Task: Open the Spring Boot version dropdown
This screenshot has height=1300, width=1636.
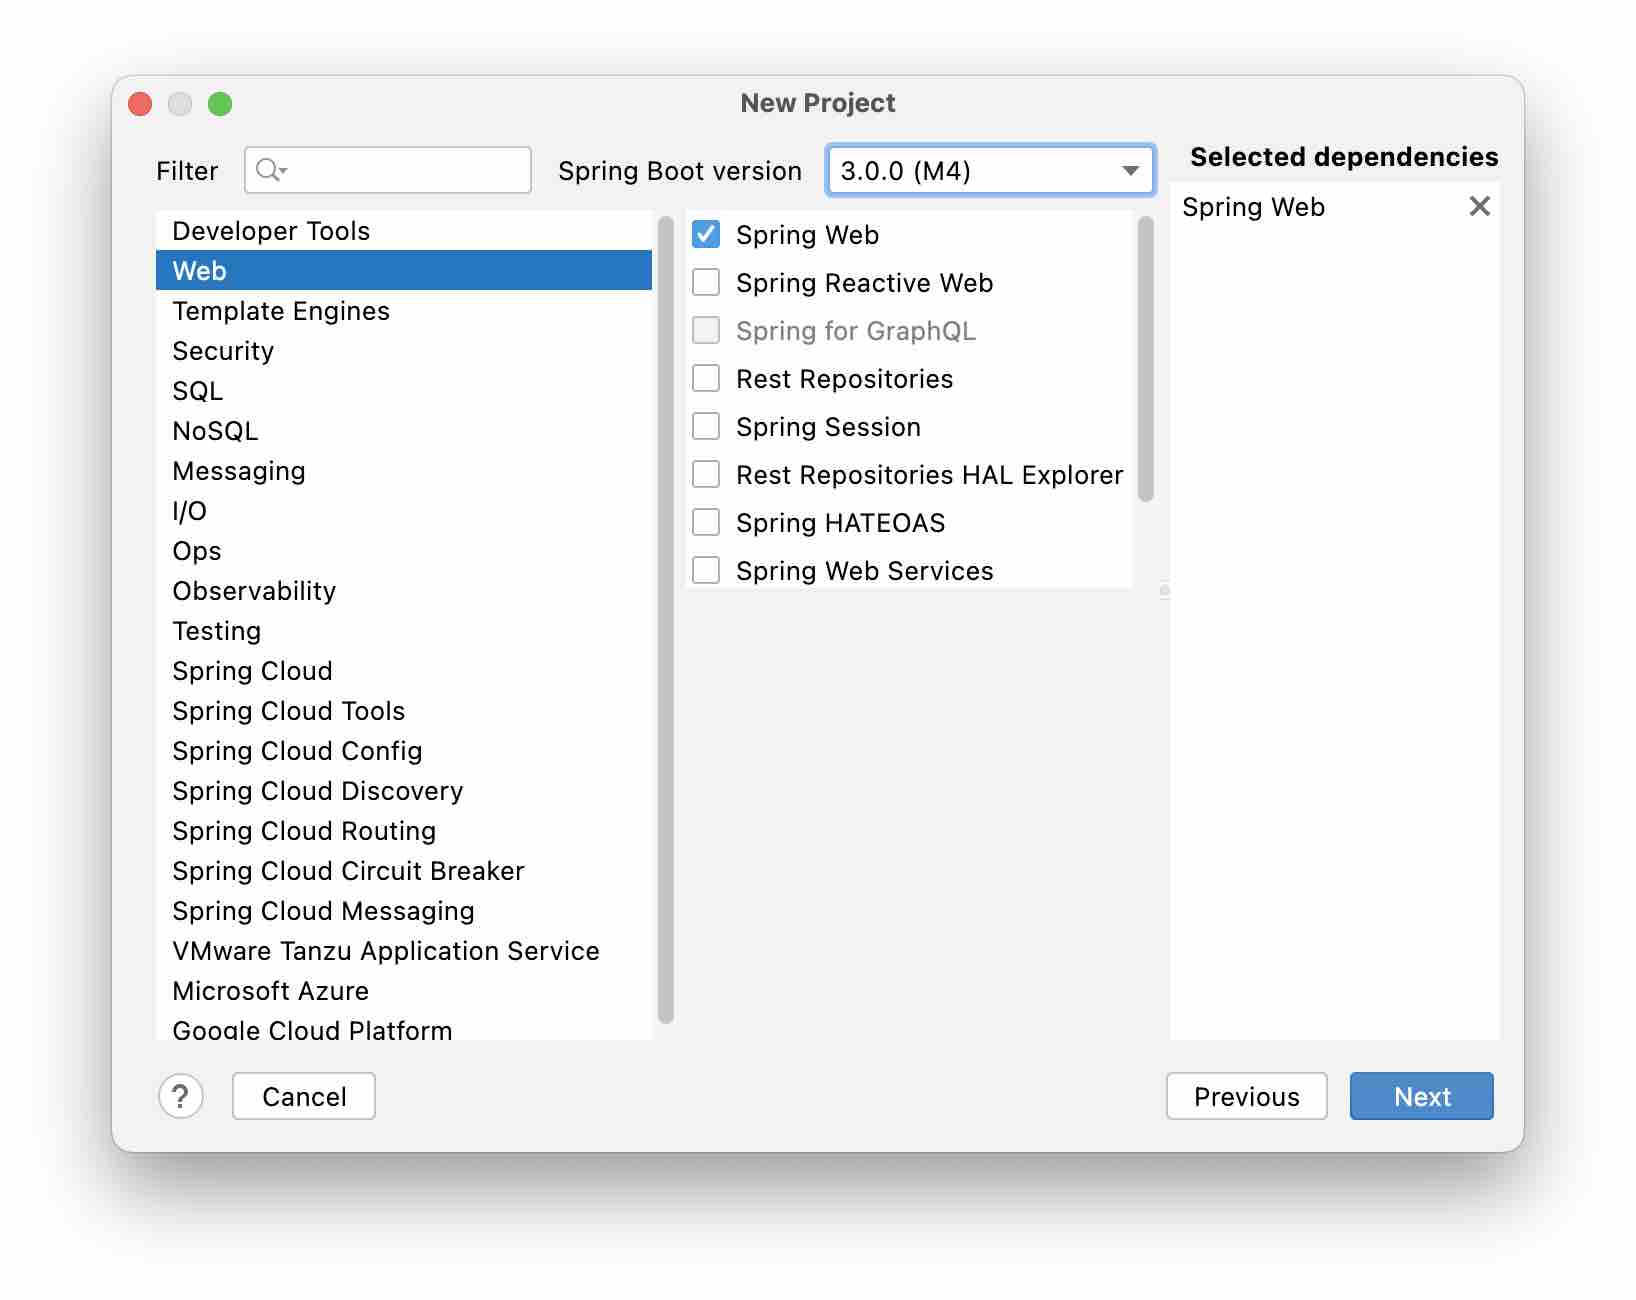Action: tap(1129, 170)
